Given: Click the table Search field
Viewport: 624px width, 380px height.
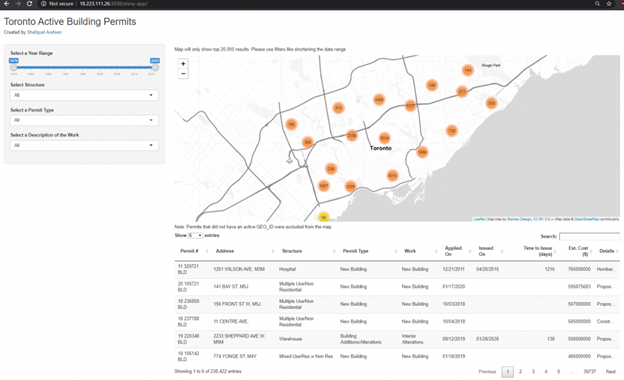Looking at the screenshot, I should coord(589,236).
